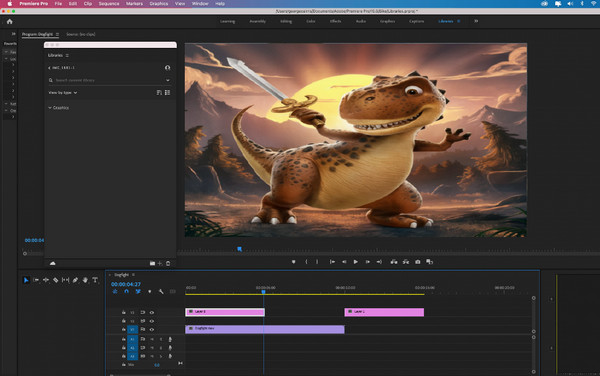The image size is (600, 376).
Task: Click timeline timecode 00:00:04:27
Action: 126,284
